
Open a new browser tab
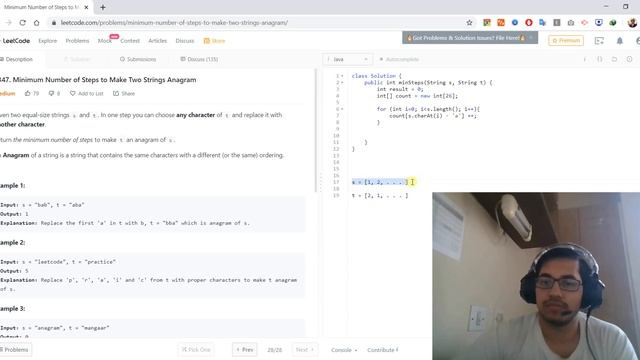click(103, 7)
